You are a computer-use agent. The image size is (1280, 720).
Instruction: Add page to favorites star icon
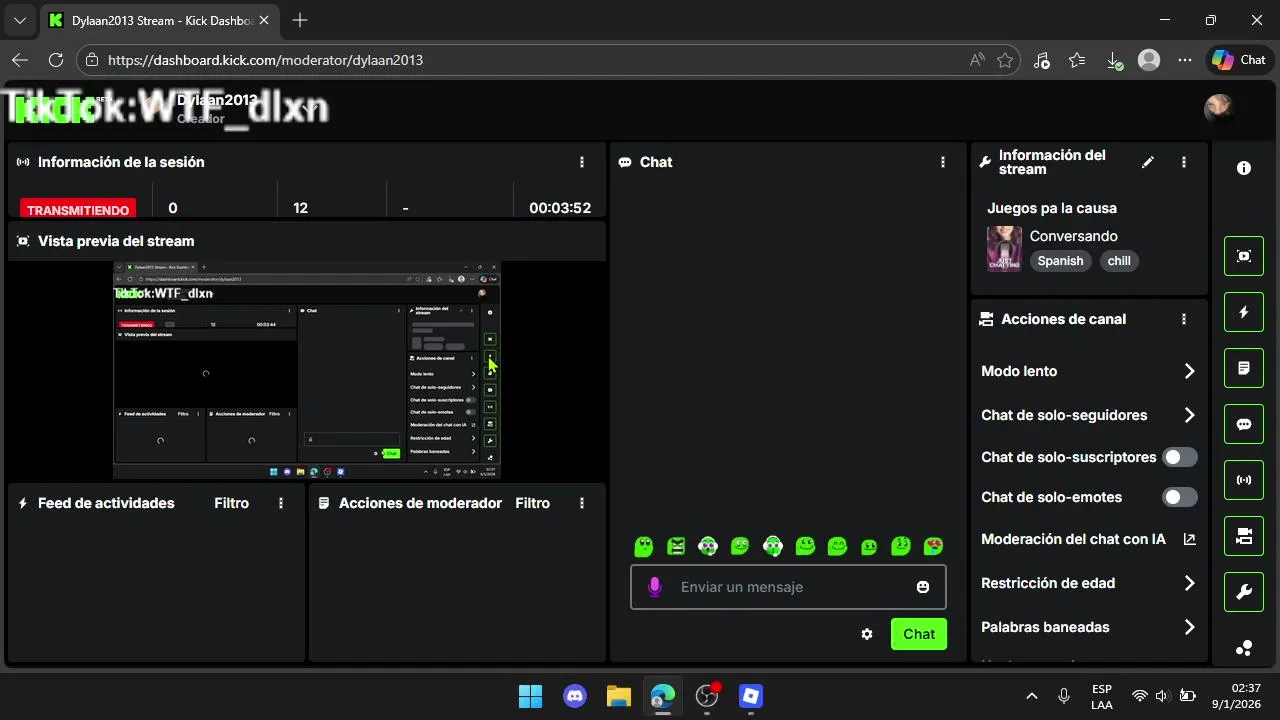click(1005, 60)
